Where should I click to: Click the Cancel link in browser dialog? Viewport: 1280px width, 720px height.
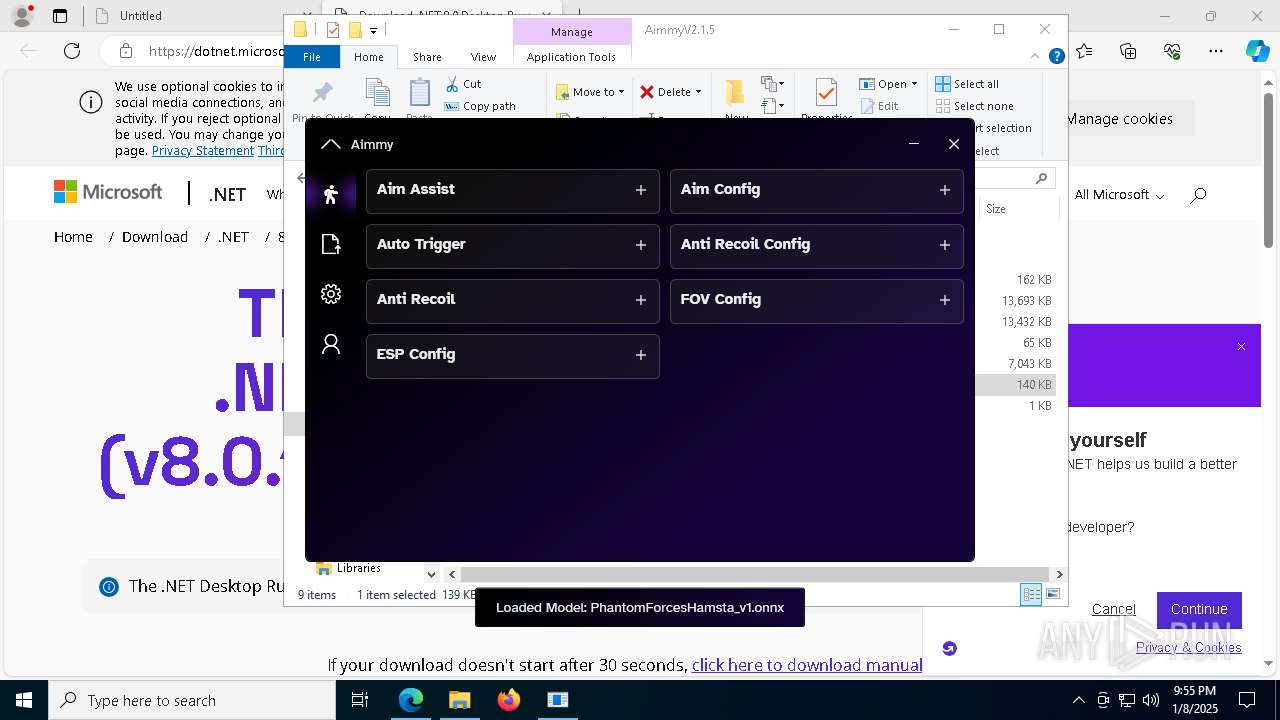(x=1113, y=609)
